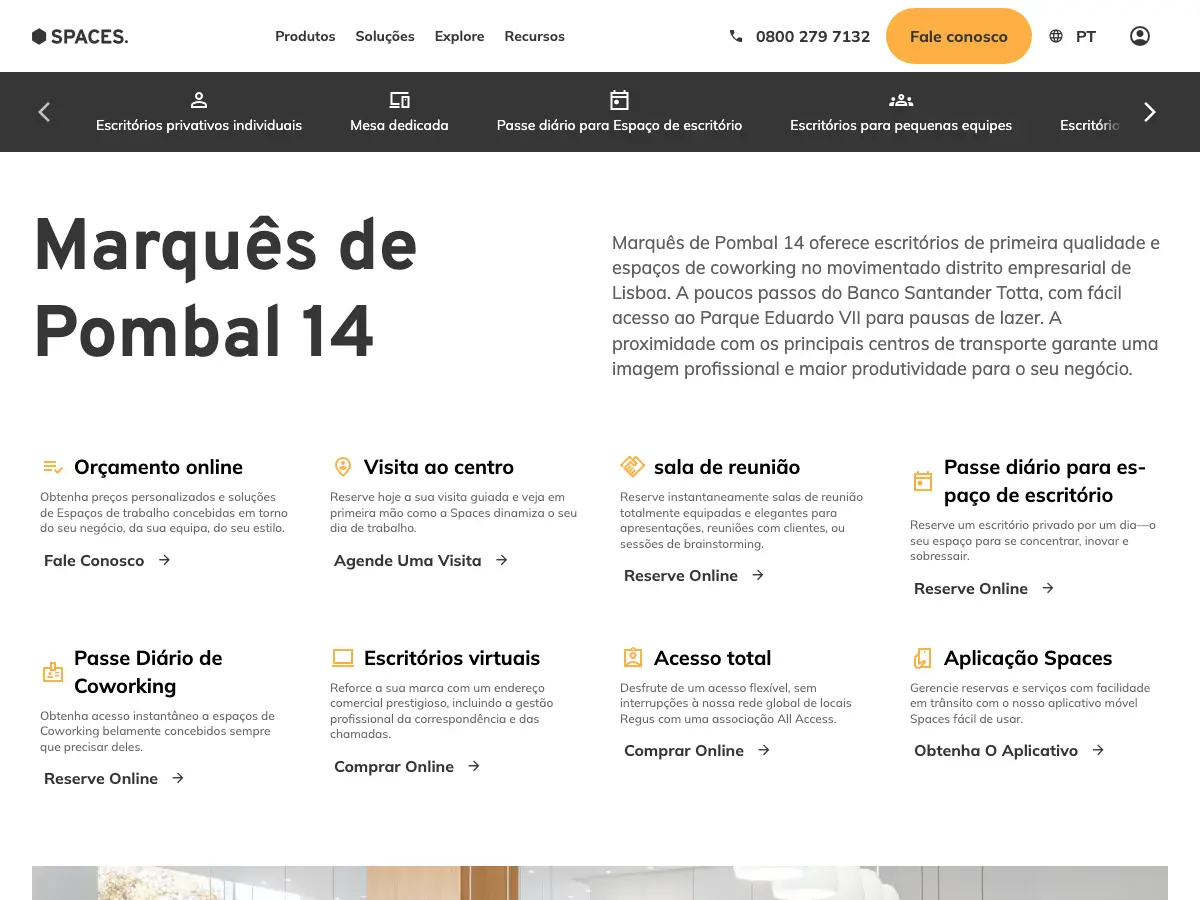This screenshot has height=900, width=1200.
Task: Select the Mesa dedicada tab
Action: [x=399, y=125]
